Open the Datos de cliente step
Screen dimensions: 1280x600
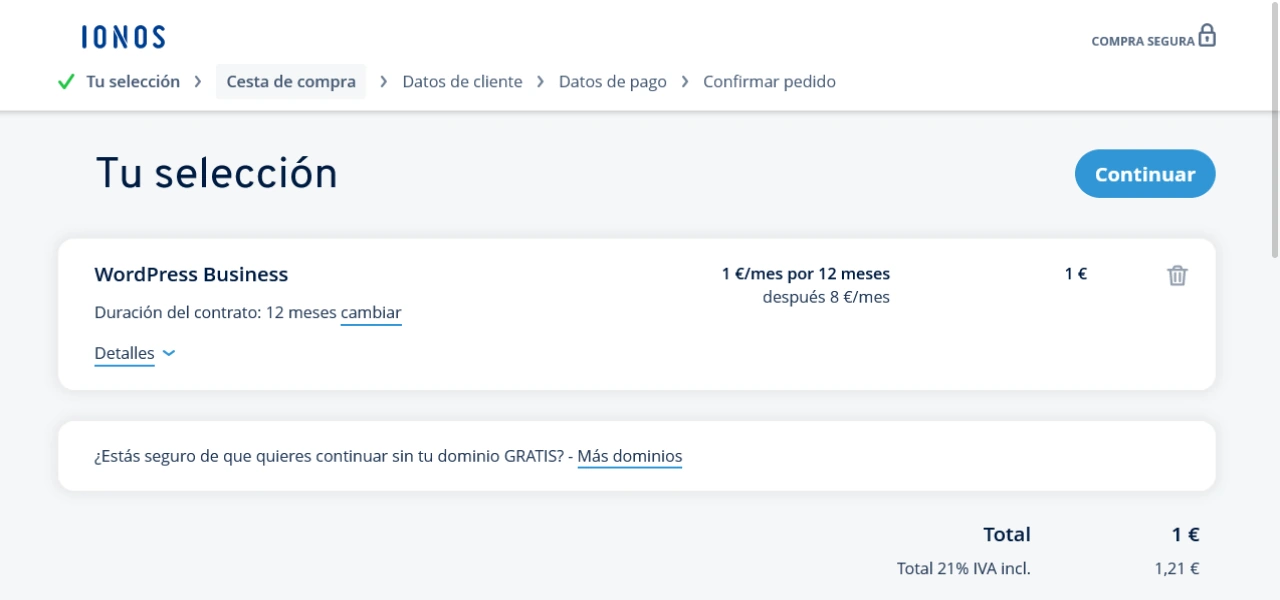(x=462, y=82)
